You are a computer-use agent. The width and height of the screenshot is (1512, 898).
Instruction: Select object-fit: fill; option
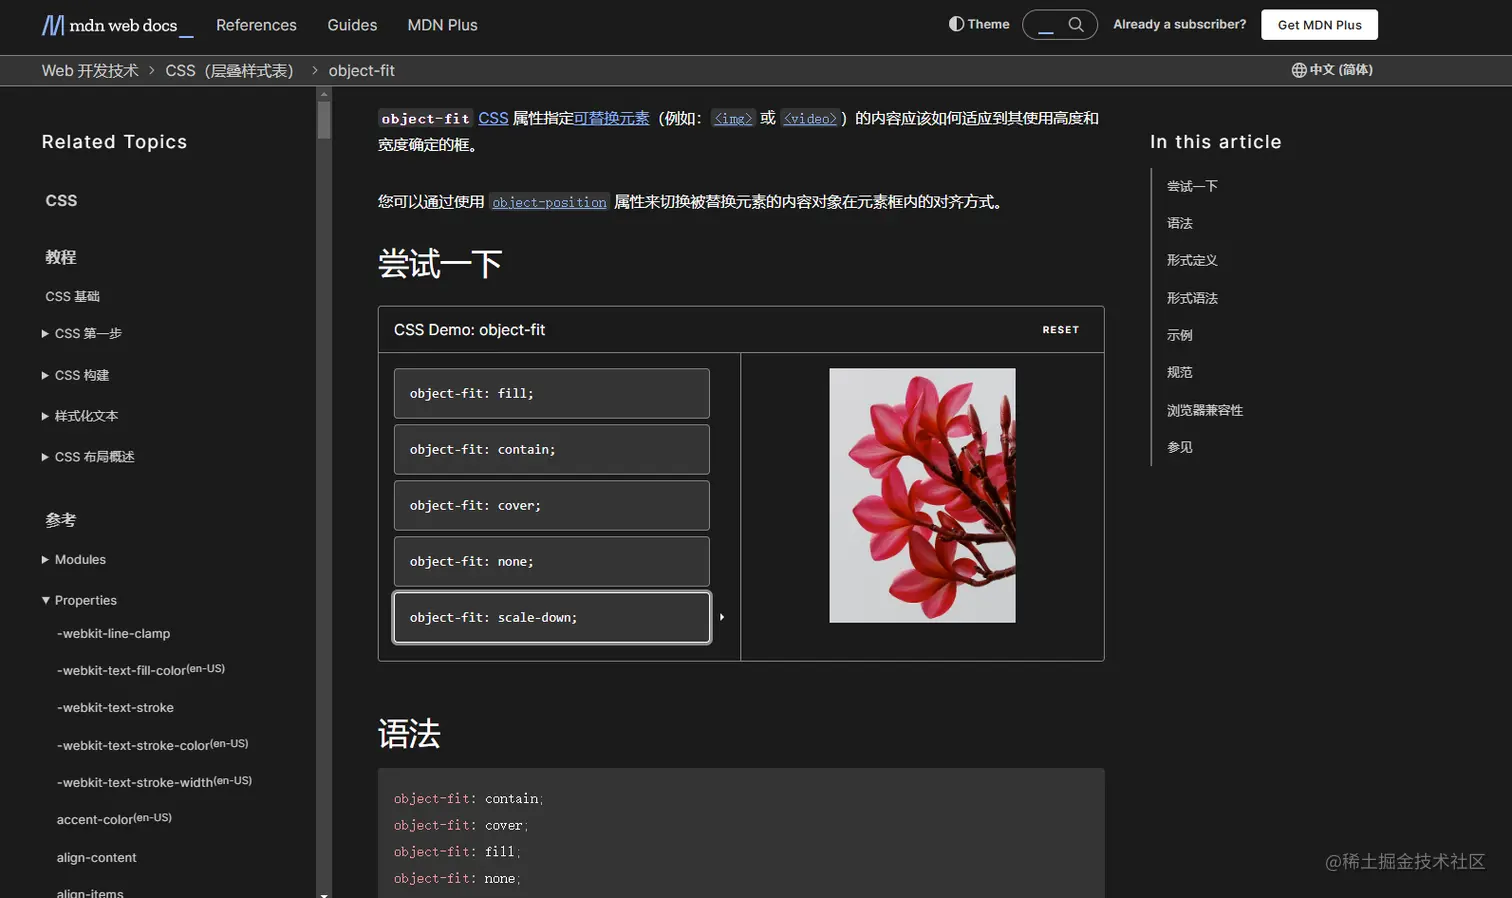click(x=552, y=394)
